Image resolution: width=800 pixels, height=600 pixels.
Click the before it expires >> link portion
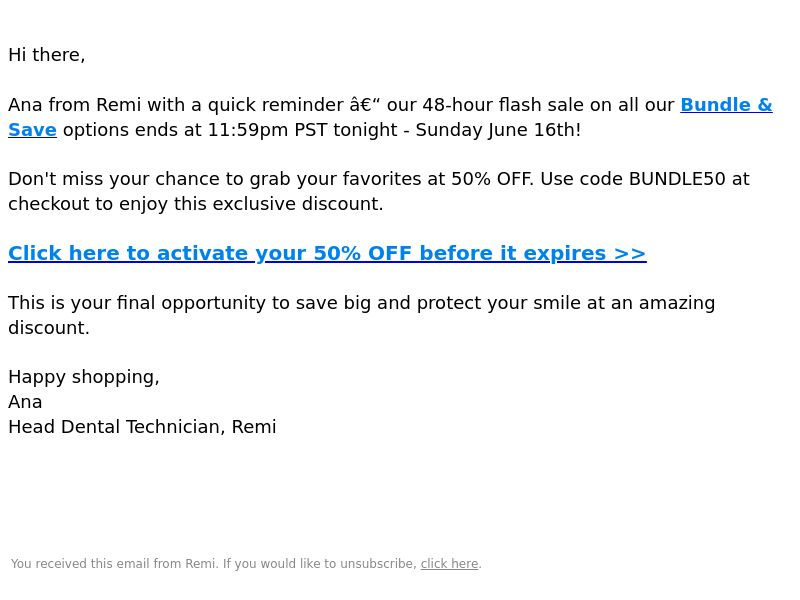(533, 254)
